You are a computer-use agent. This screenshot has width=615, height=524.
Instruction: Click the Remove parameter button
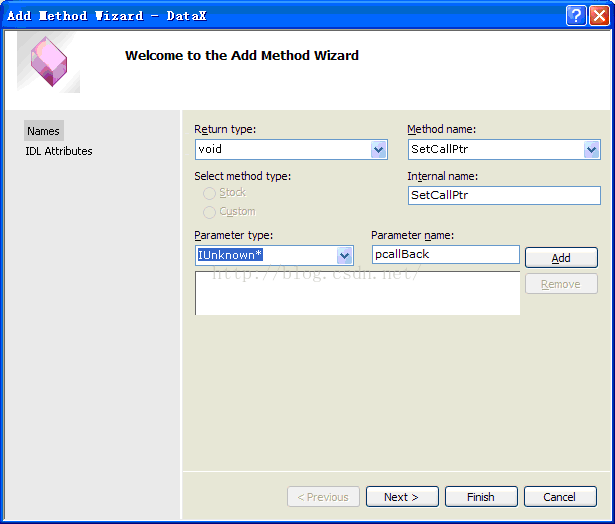[x=561, y=284]
